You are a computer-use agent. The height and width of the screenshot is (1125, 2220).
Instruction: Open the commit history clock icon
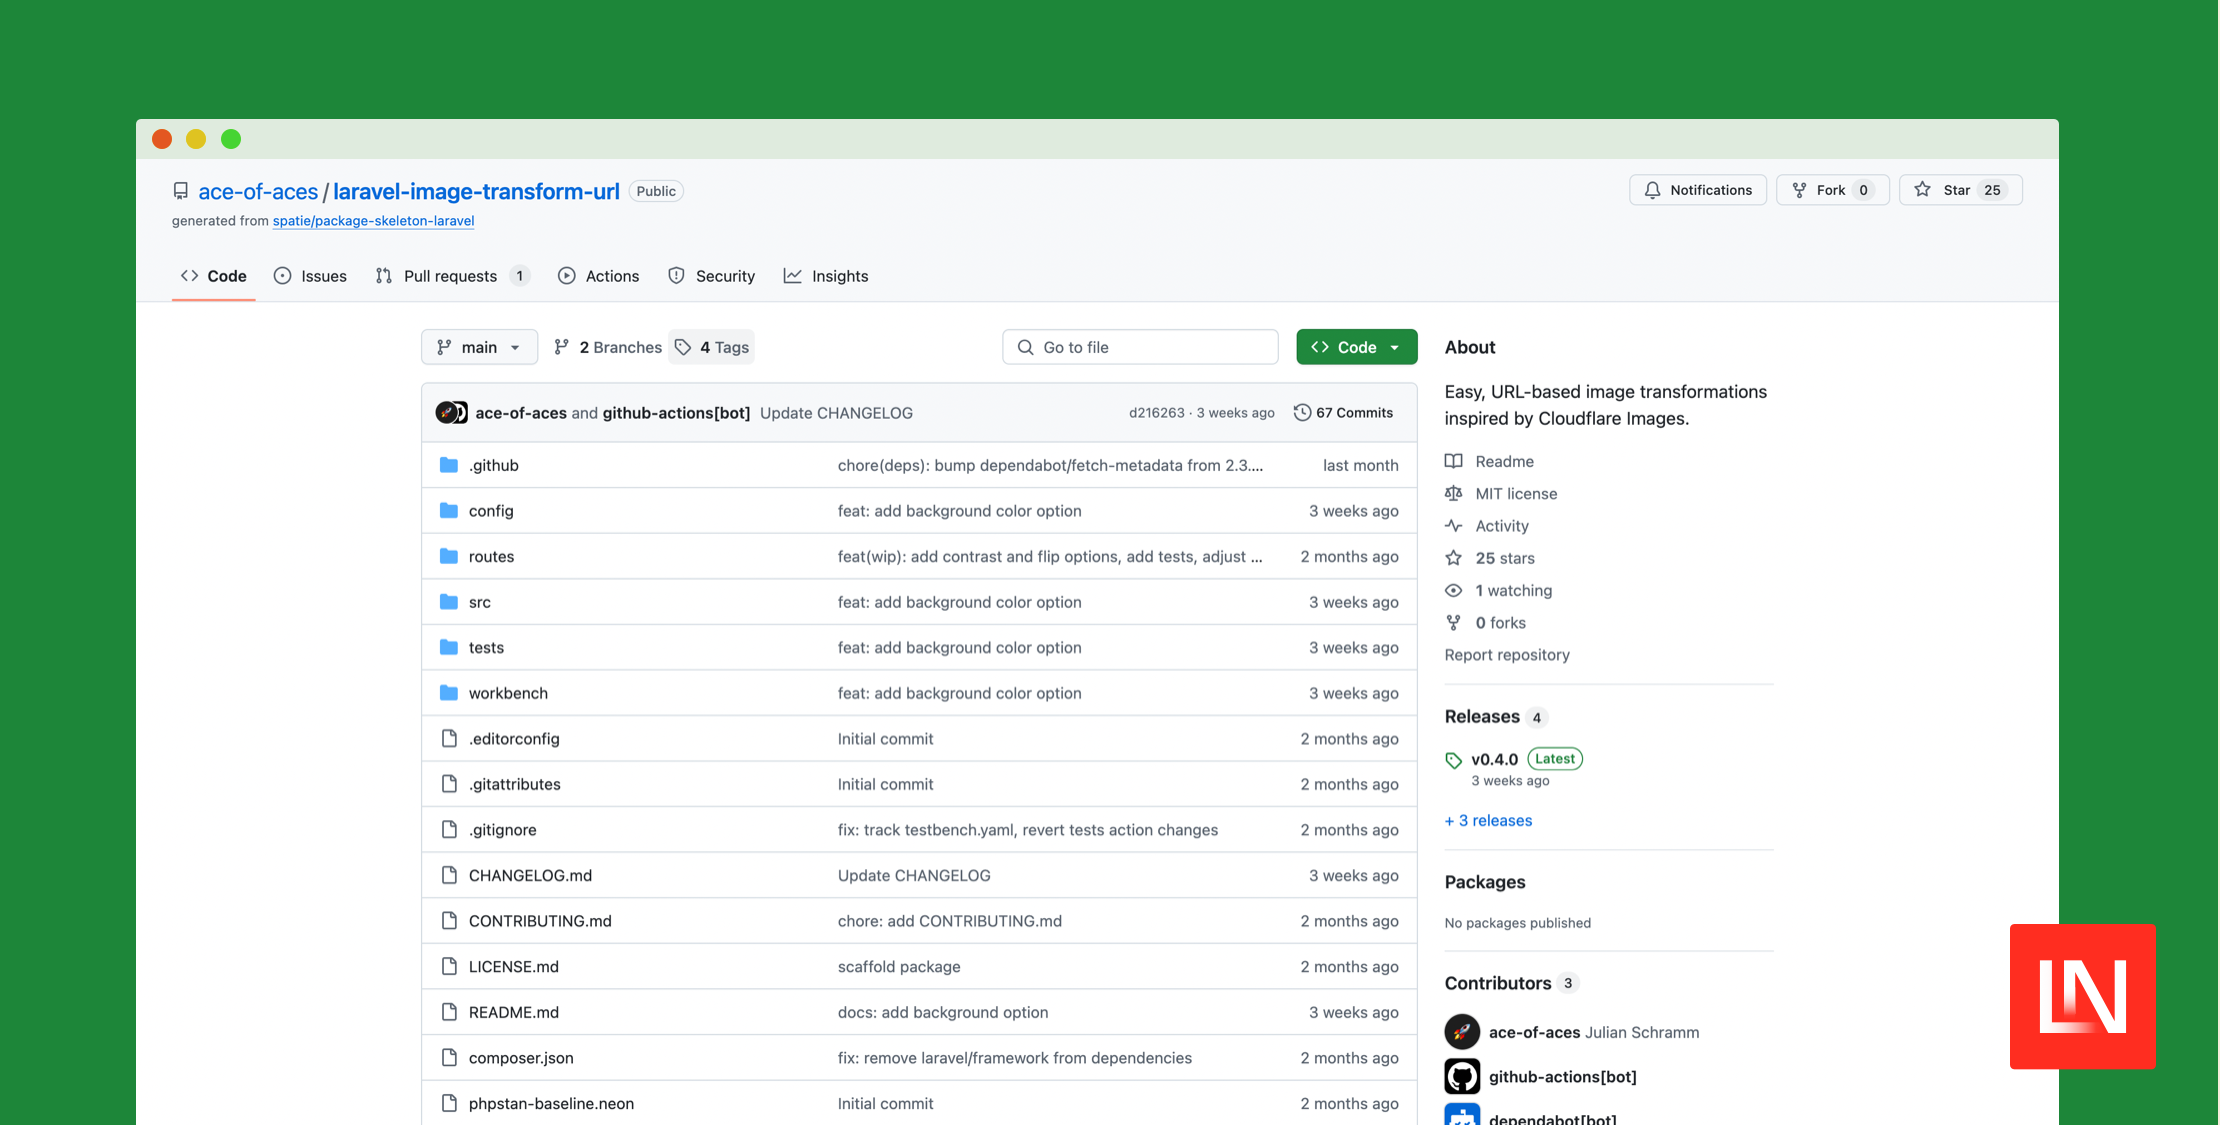[x=1302, y=413]
